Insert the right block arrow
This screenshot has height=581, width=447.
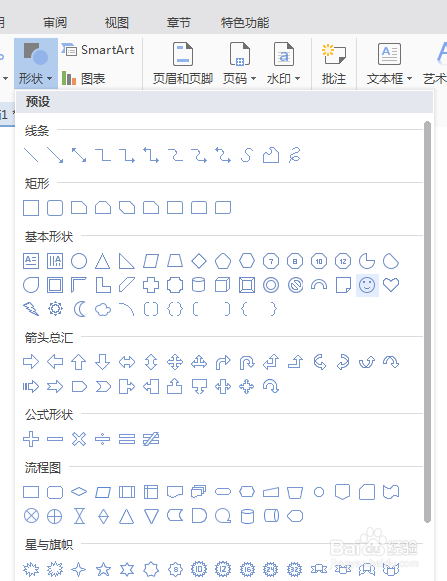(31, 362)
